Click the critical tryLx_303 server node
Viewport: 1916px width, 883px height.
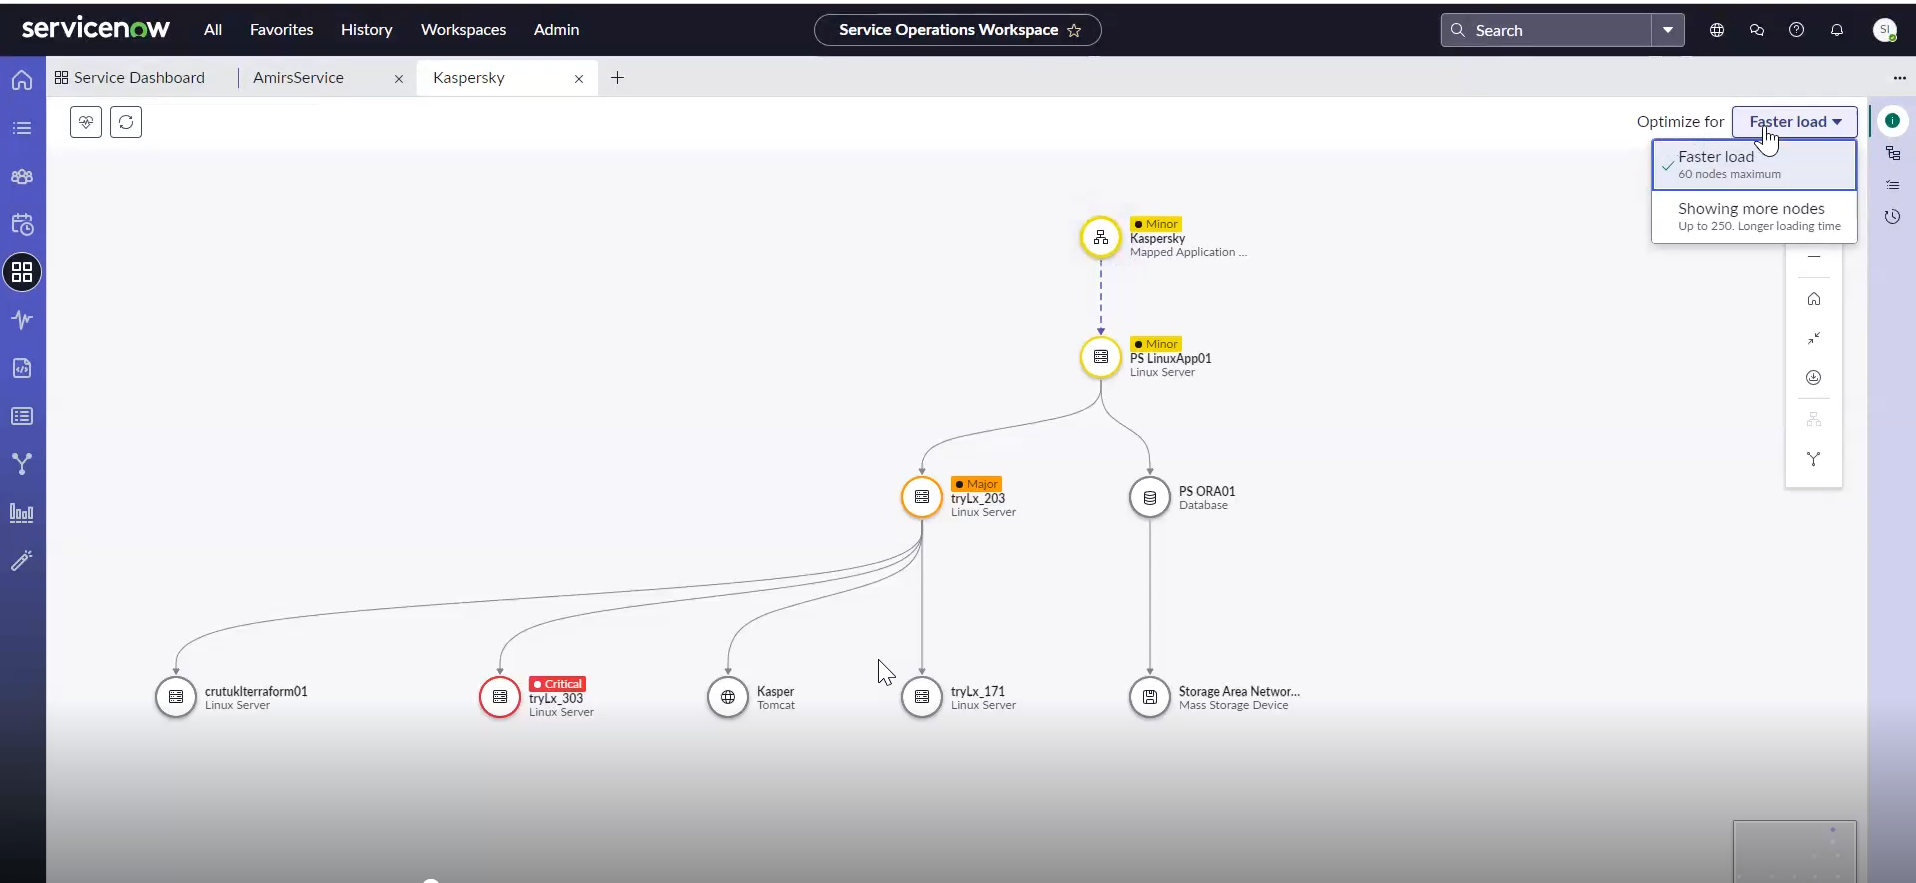click(x=500, y=697)
